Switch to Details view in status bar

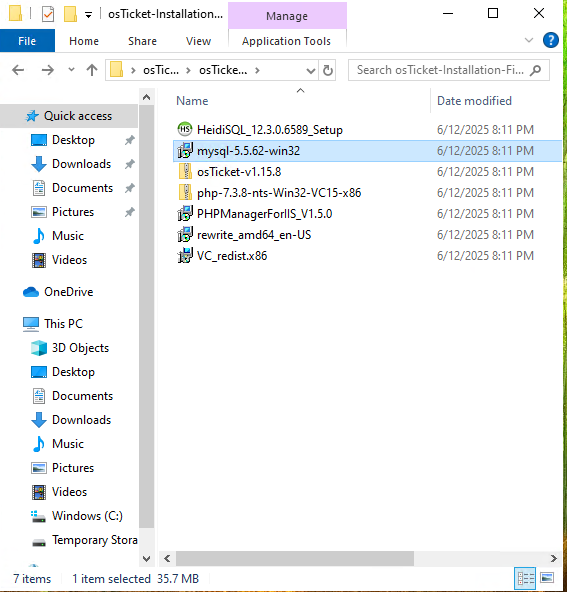click(x=525, y=578)
